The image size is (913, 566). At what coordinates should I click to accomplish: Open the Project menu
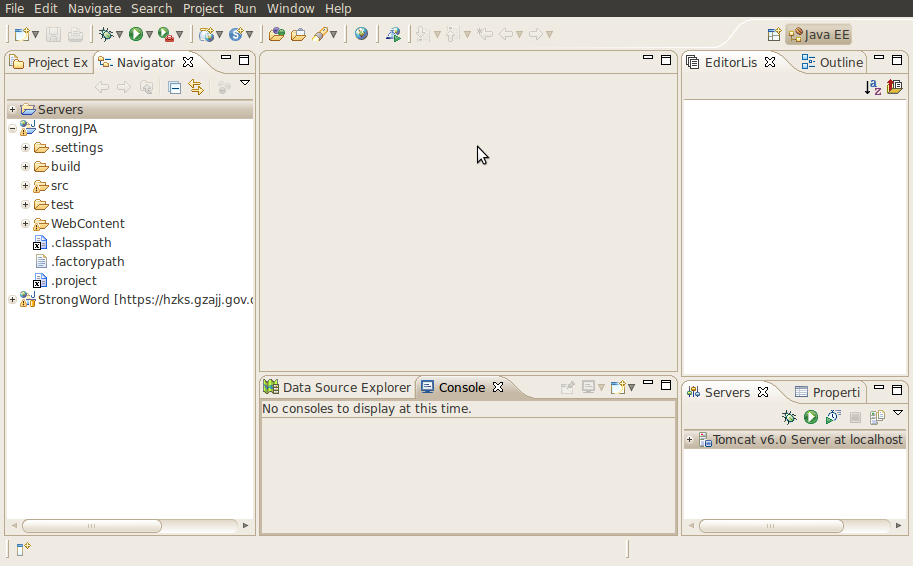203,8
